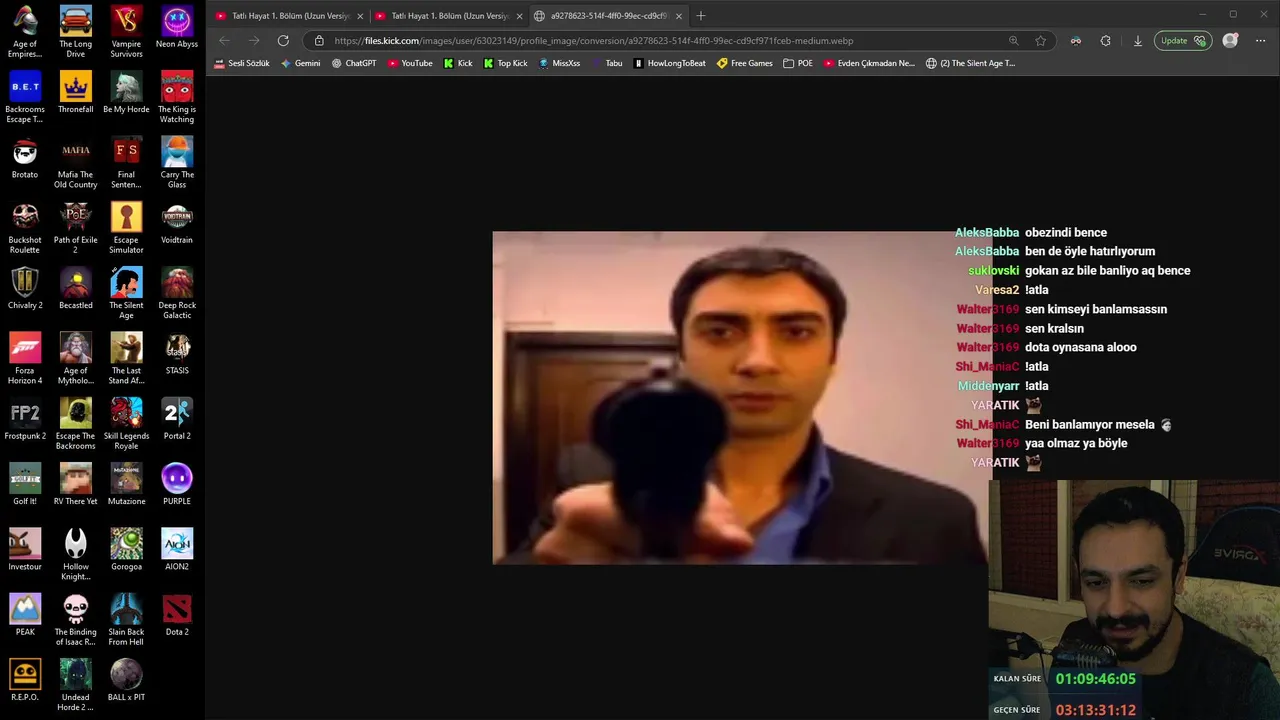Expand POE bookmark folder

798,63
